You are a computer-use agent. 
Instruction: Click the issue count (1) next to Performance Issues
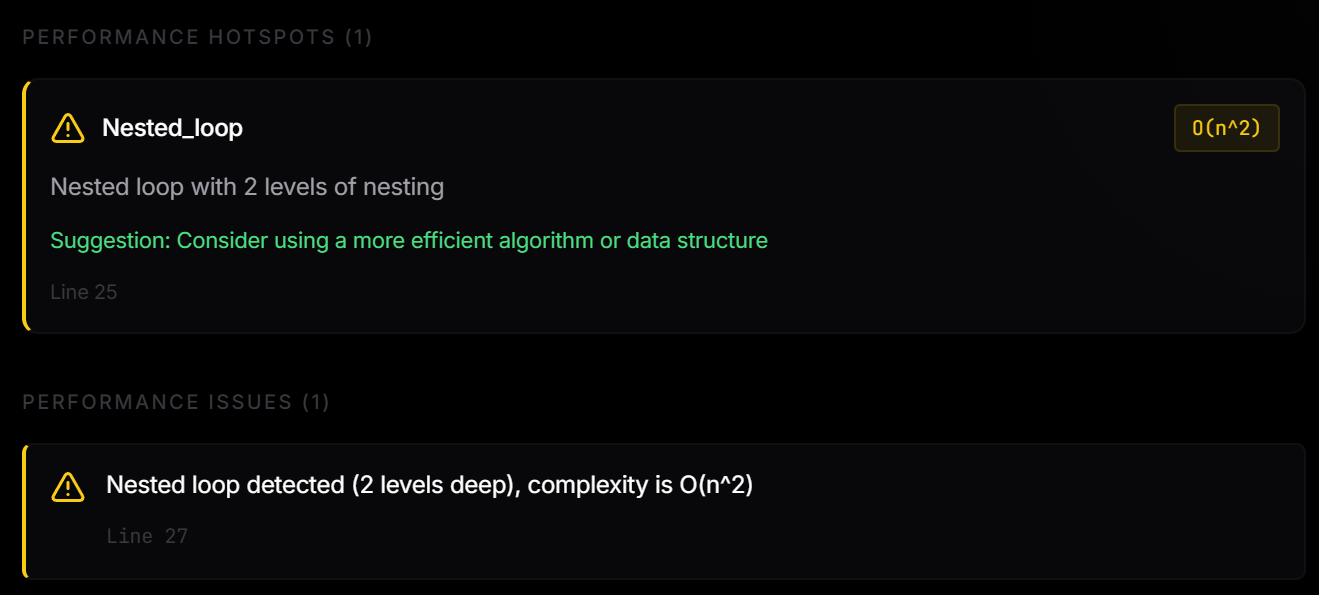coord(316,402)
